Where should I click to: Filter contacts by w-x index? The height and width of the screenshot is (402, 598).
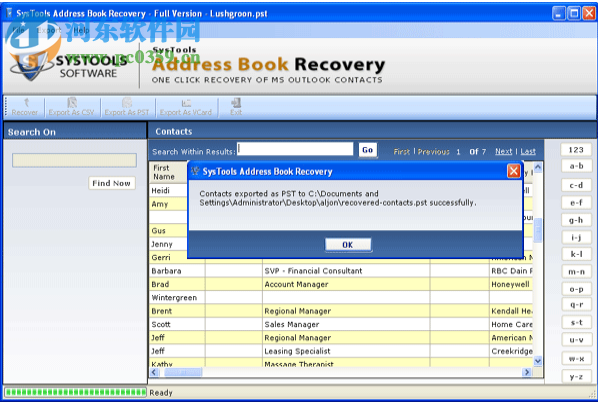tap(576, 359)
